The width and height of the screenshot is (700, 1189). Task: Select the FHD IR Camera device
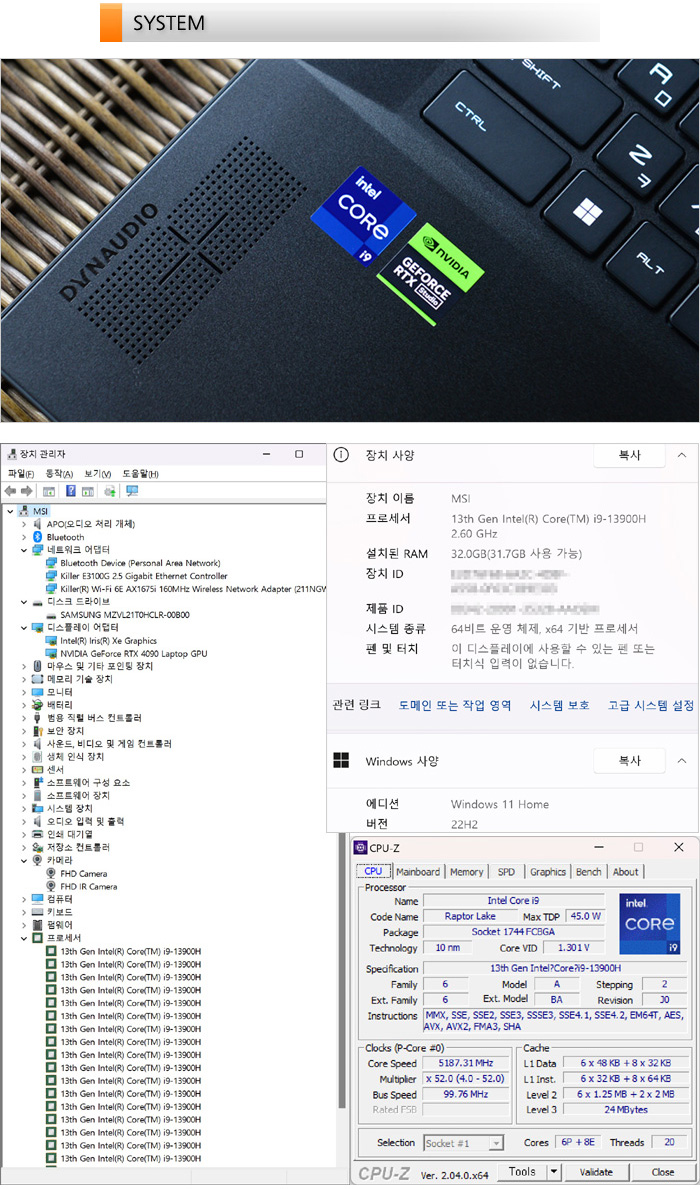pyautogui.click(x=81, y=886)
